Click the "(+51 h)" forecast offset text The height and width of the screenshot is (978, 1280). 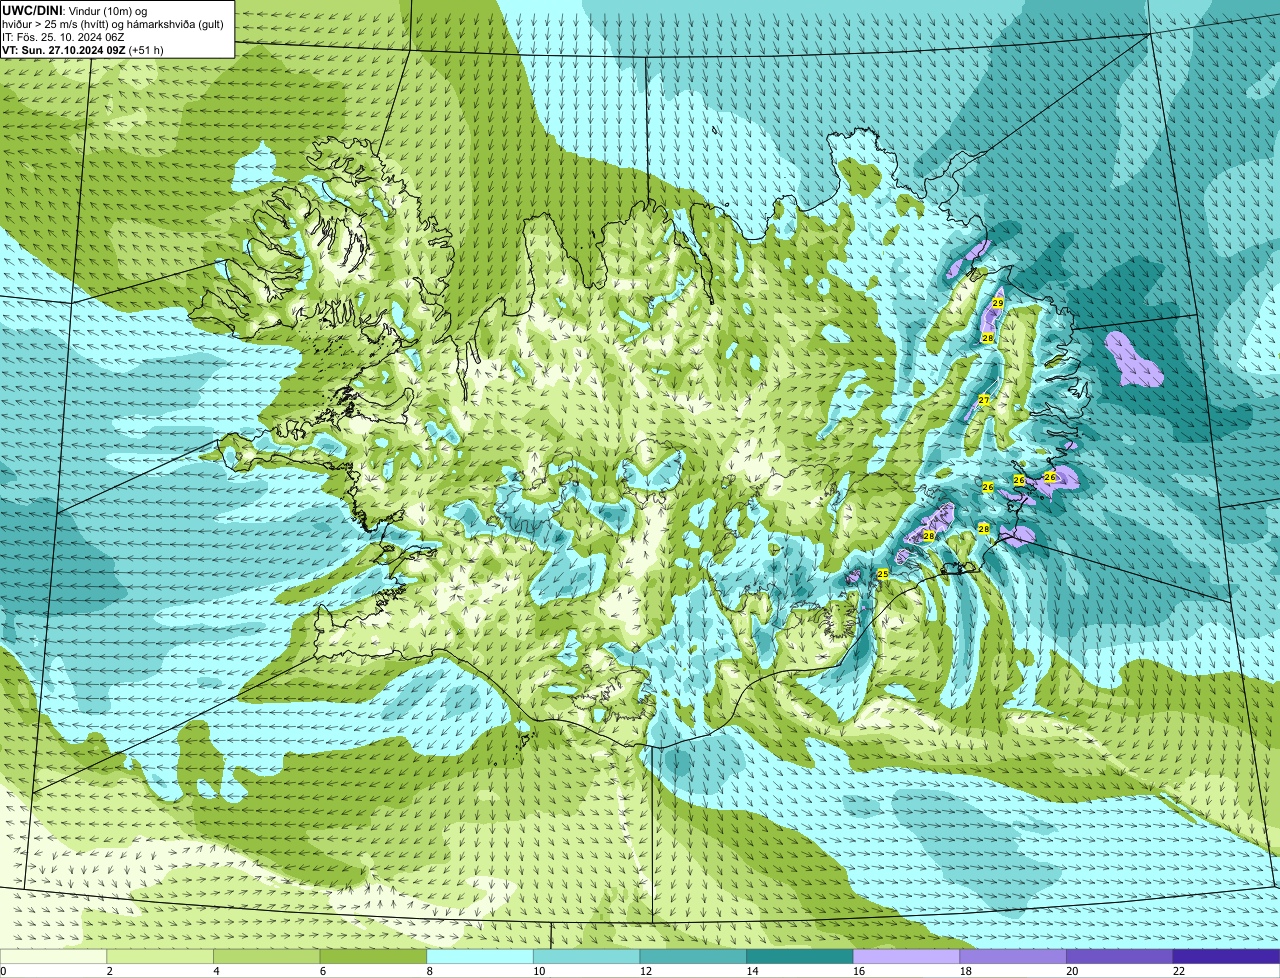click(x=146, y=50)
